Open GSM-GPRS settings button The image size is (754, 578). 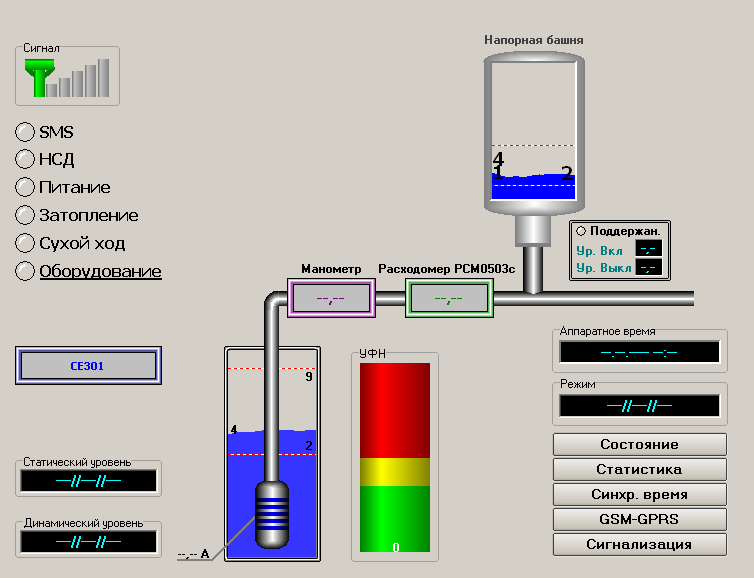[x=639, y=520]
